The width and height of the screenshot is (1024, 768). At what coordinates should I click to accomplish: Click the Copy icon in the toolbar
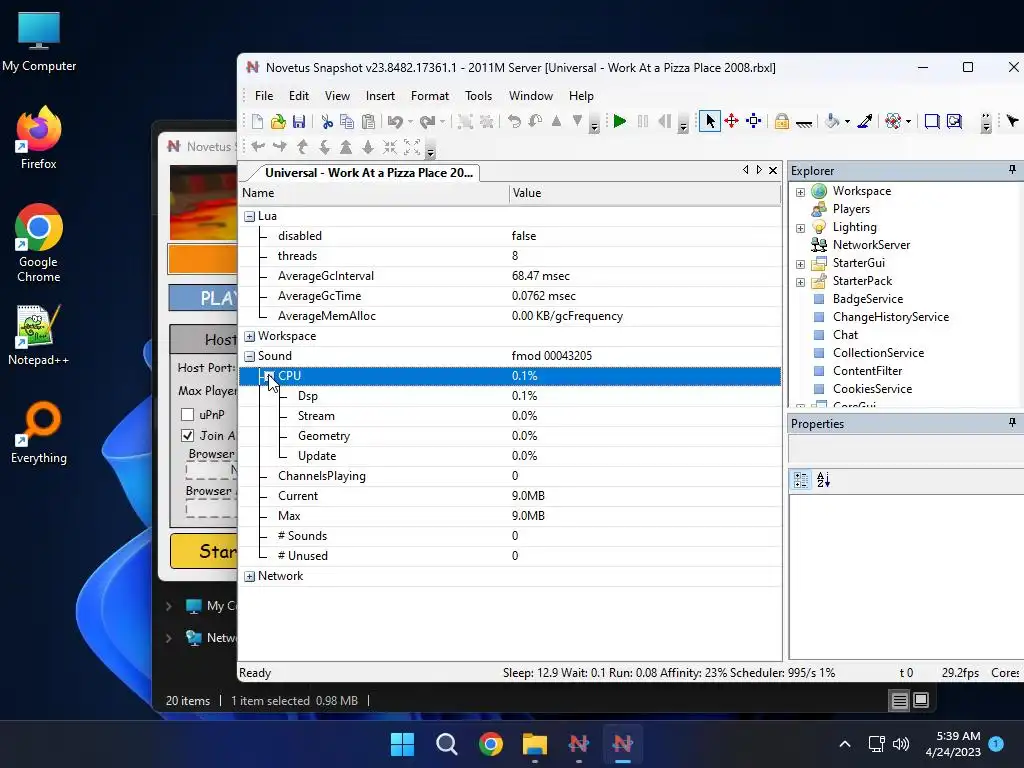[x=347, y=121]
